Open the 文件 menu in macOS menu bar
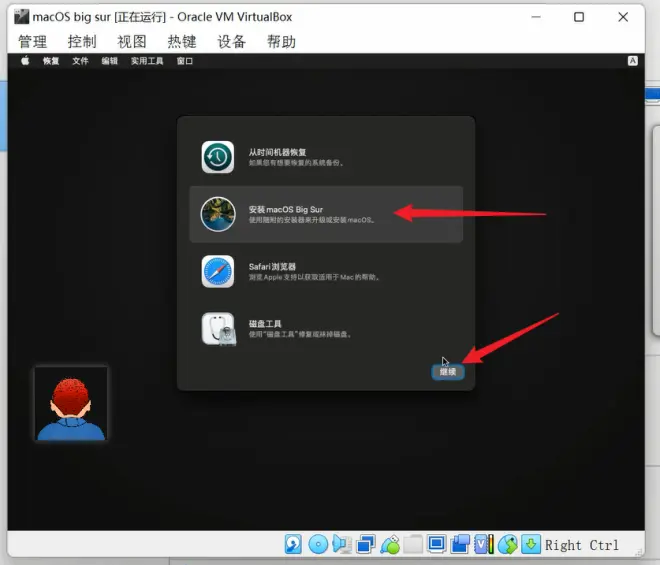Screen dimensions: 660x565 (80, 61)
